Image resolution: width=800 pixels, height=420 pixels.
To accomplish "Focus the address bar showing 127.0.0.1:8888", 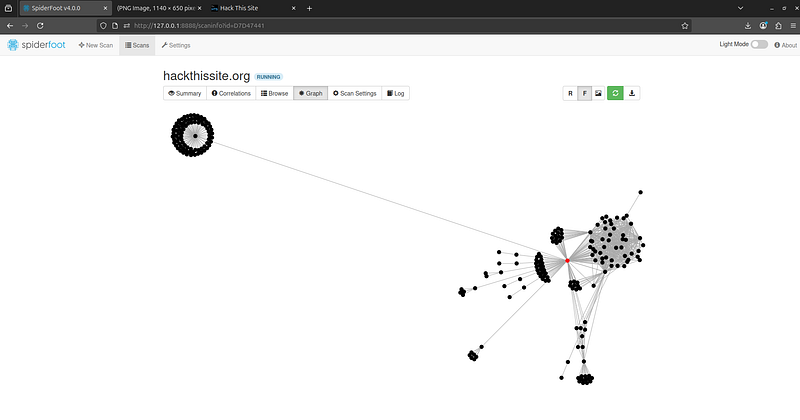I will (393, 26).
